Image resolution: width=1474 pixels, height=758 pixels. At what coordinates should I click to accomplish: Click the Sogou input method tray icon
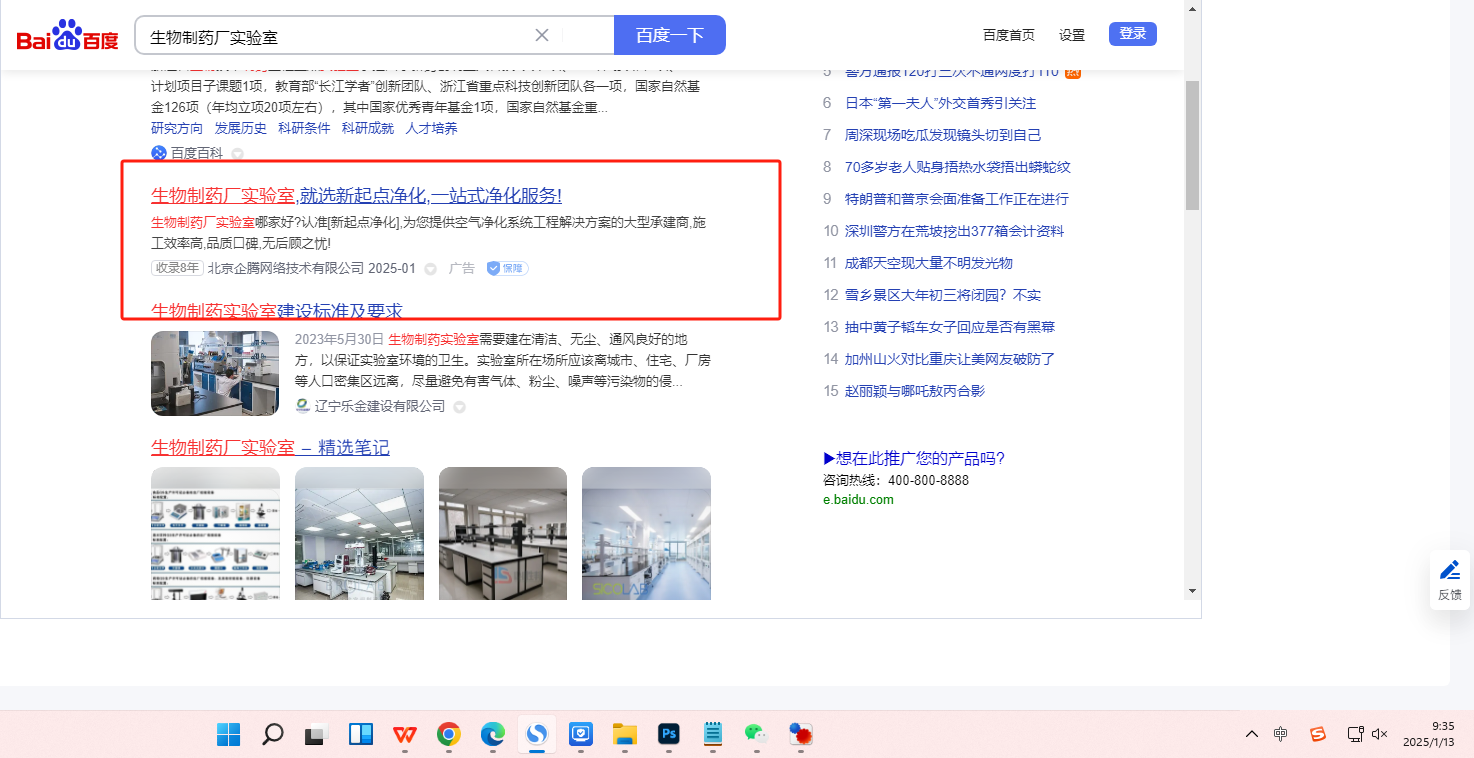click(1318, 734)
